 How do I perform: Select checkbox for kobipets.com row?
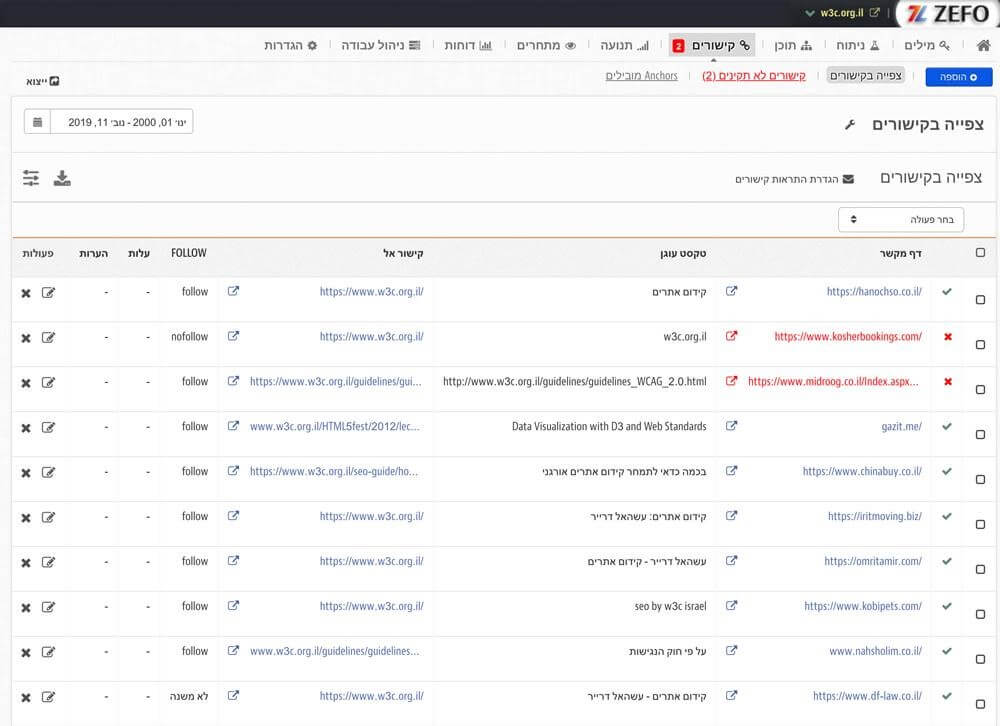pos(980,614)
